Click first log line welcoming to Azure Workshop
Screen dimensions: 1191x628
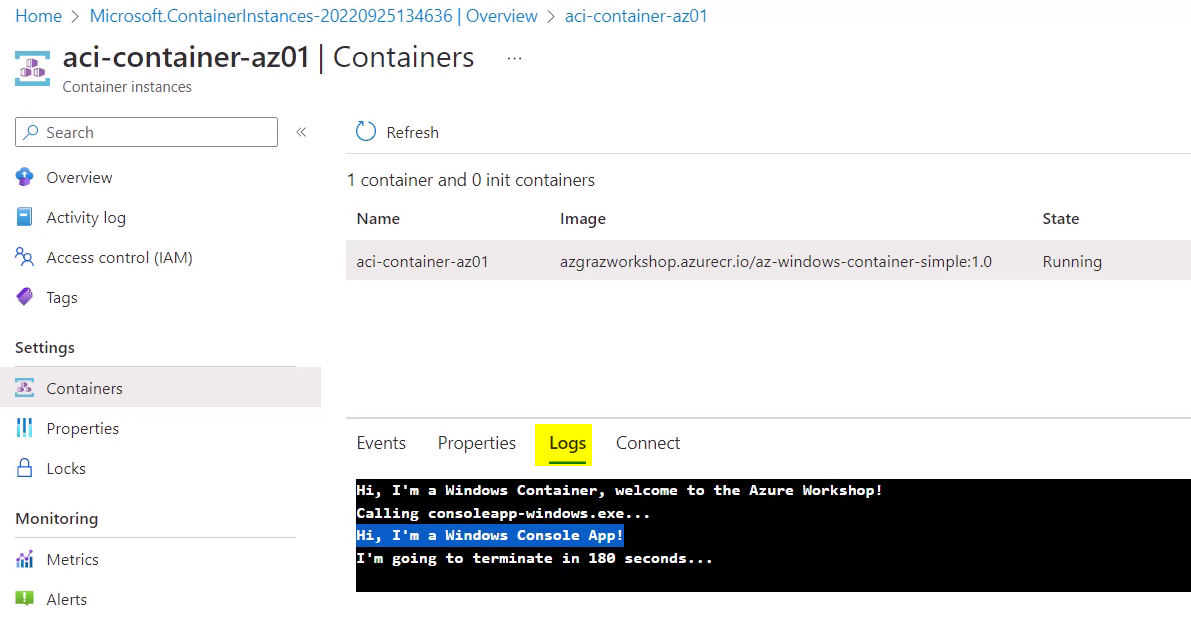click(619, 491)
